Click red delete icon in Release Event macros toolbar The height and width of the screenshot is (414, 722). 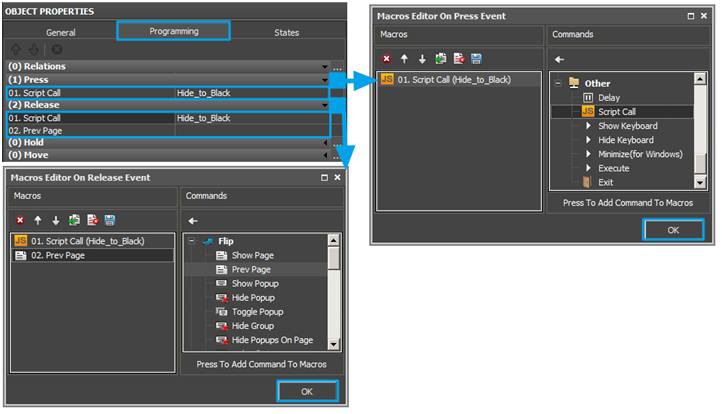[x=20, y=220]
